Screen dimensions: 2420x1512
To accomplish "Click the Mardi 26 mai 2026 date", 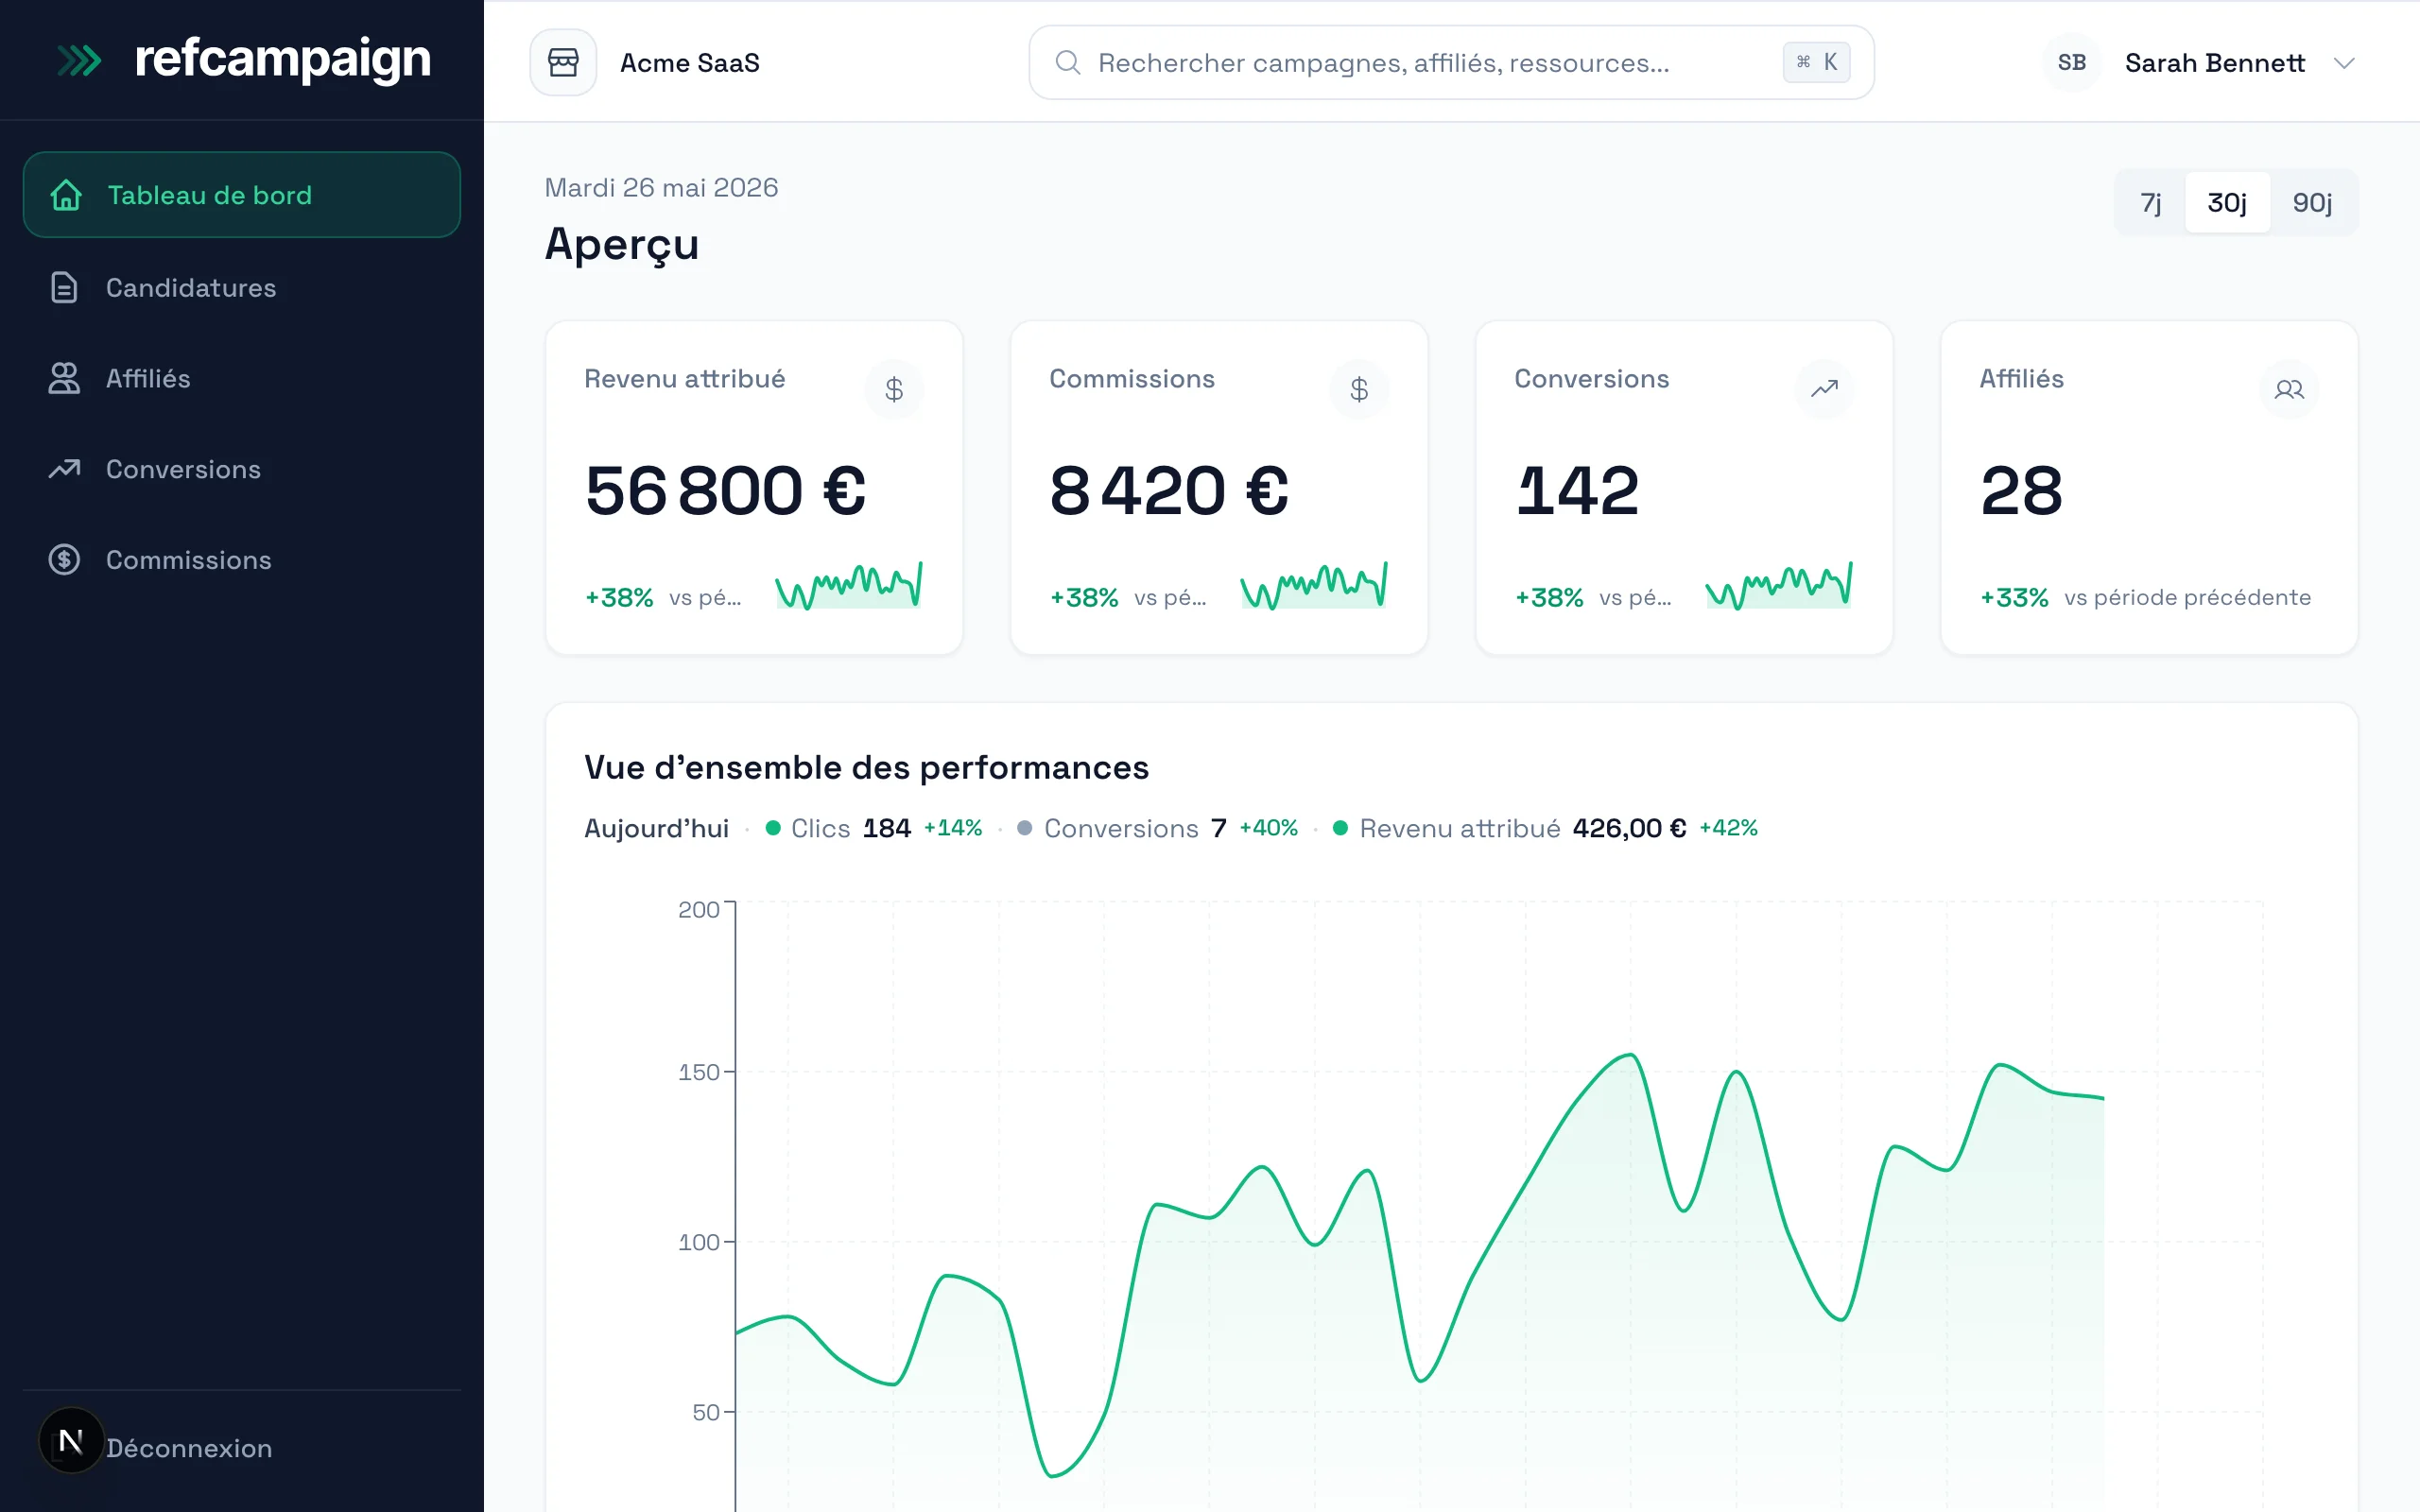I will click(661, 188).
